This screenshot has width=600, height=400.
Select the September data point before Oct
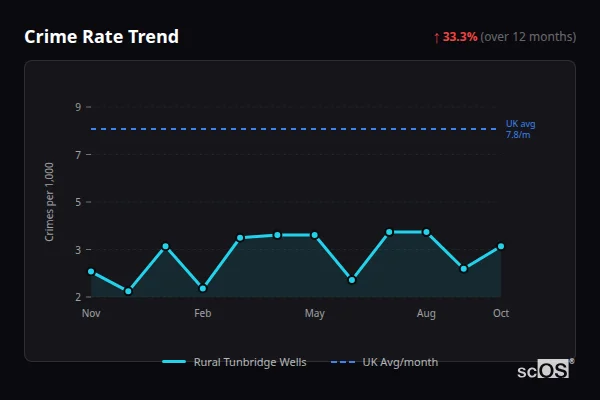click(464, 269)
